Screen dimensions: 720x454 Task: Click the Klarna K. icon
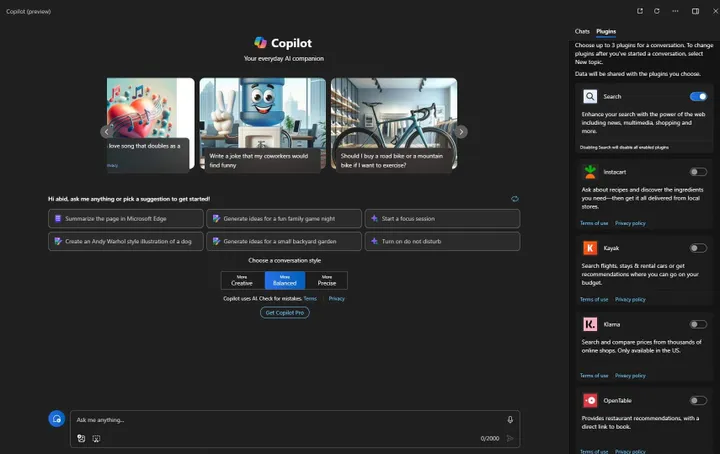(x=590, y=324)
